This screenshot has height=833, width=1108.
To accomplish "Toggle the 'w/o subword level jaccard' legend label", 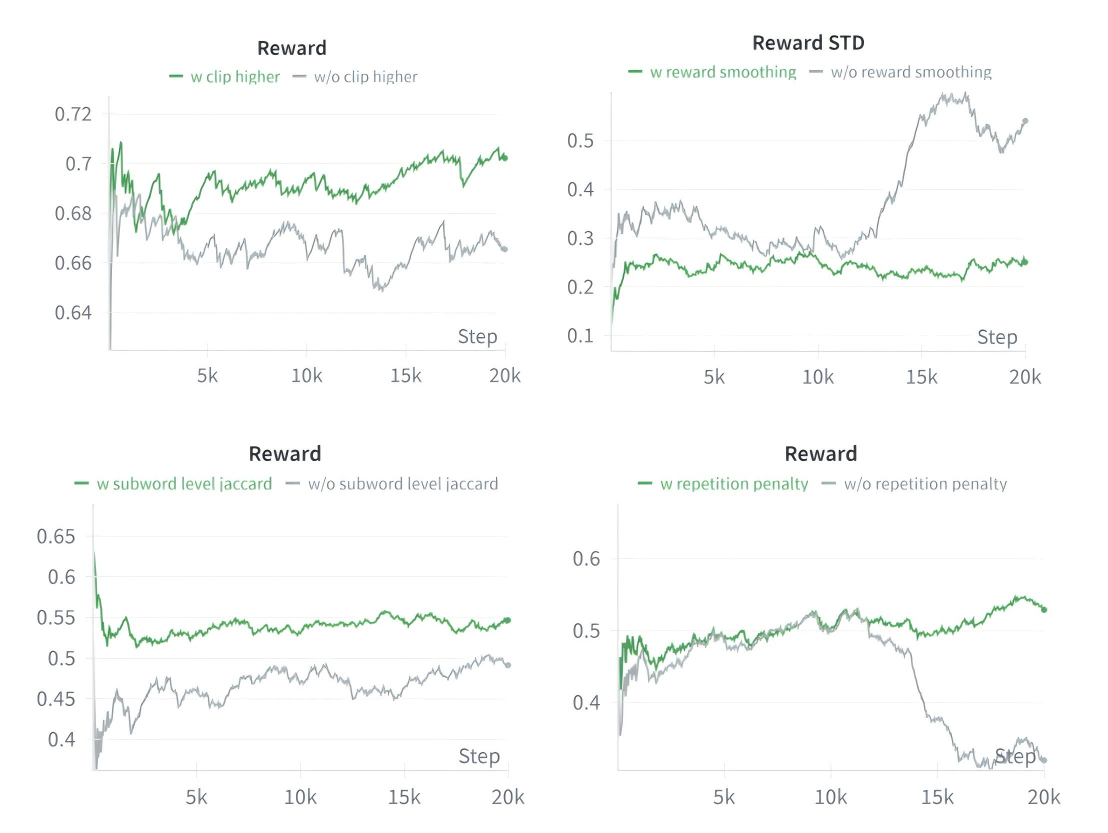I will coord(403,484).
